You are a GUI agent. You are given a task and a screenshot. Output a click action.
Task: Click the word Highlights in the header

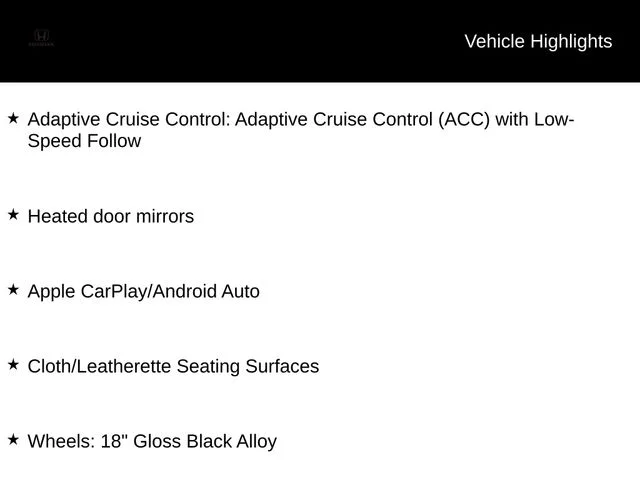[571, 42]
